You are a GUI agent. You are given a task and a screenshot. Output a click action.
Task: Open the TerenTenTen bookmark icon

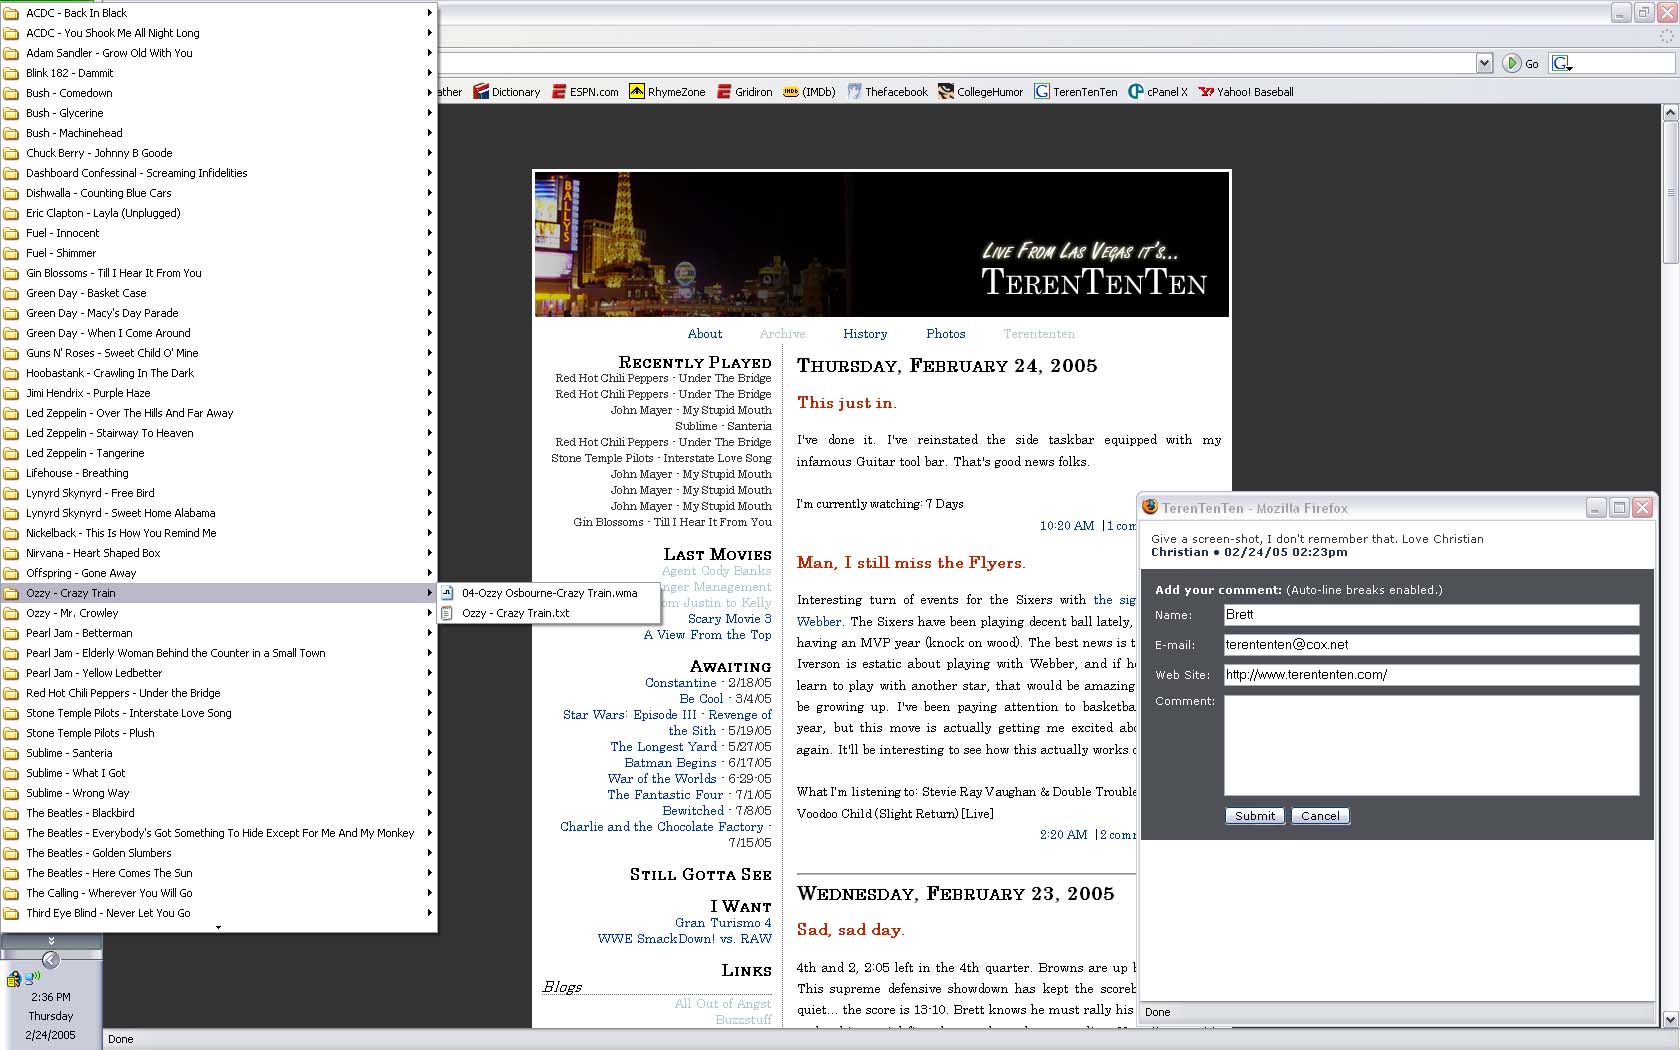point(1042,92)
